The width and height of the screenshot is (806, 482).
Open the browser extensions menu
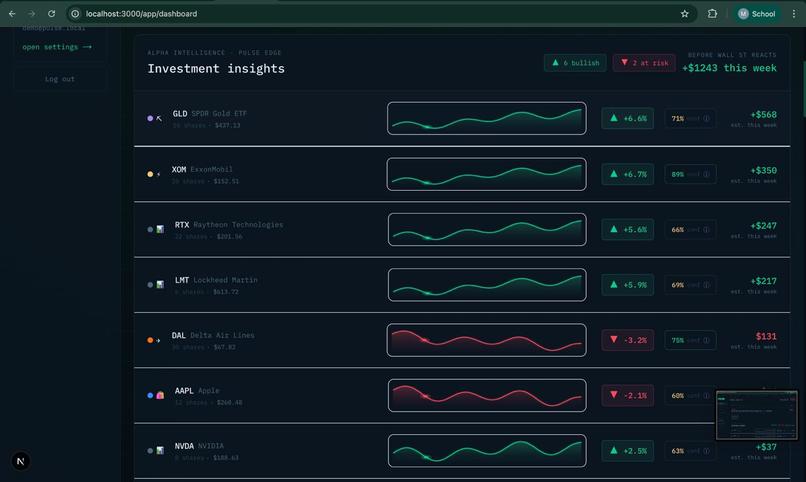coord(712,14)
